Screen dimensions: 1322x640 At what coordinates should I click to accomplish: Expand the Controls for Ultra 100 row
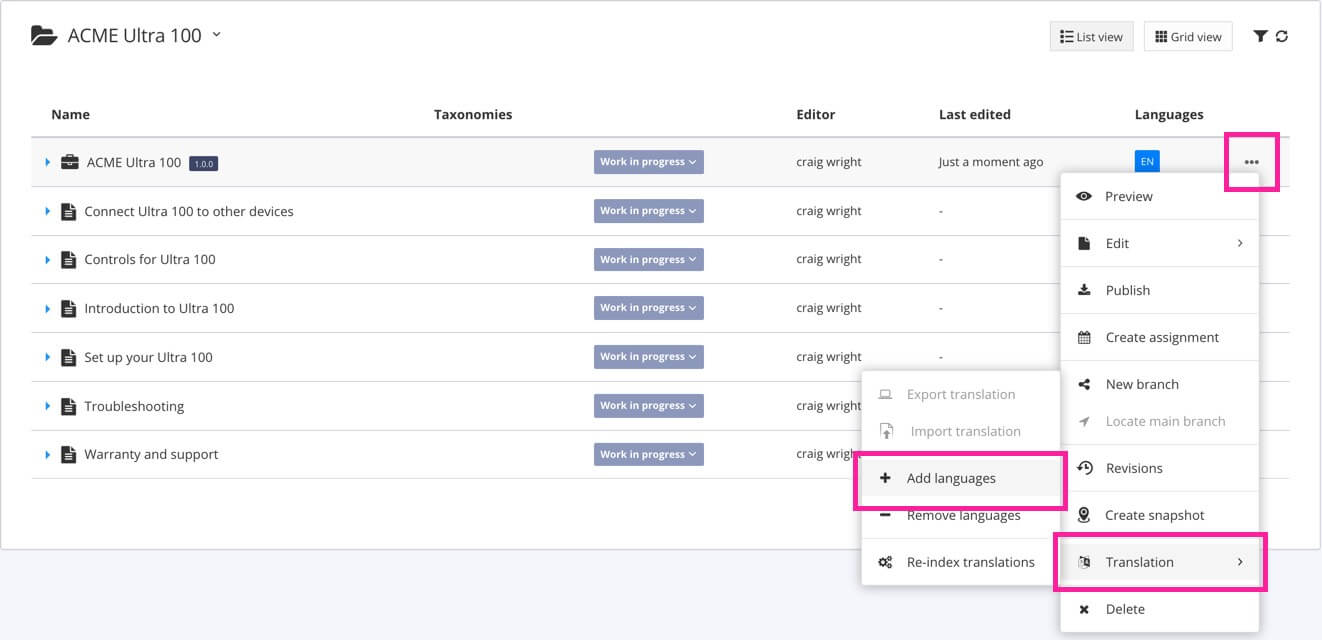pos(47,259)
